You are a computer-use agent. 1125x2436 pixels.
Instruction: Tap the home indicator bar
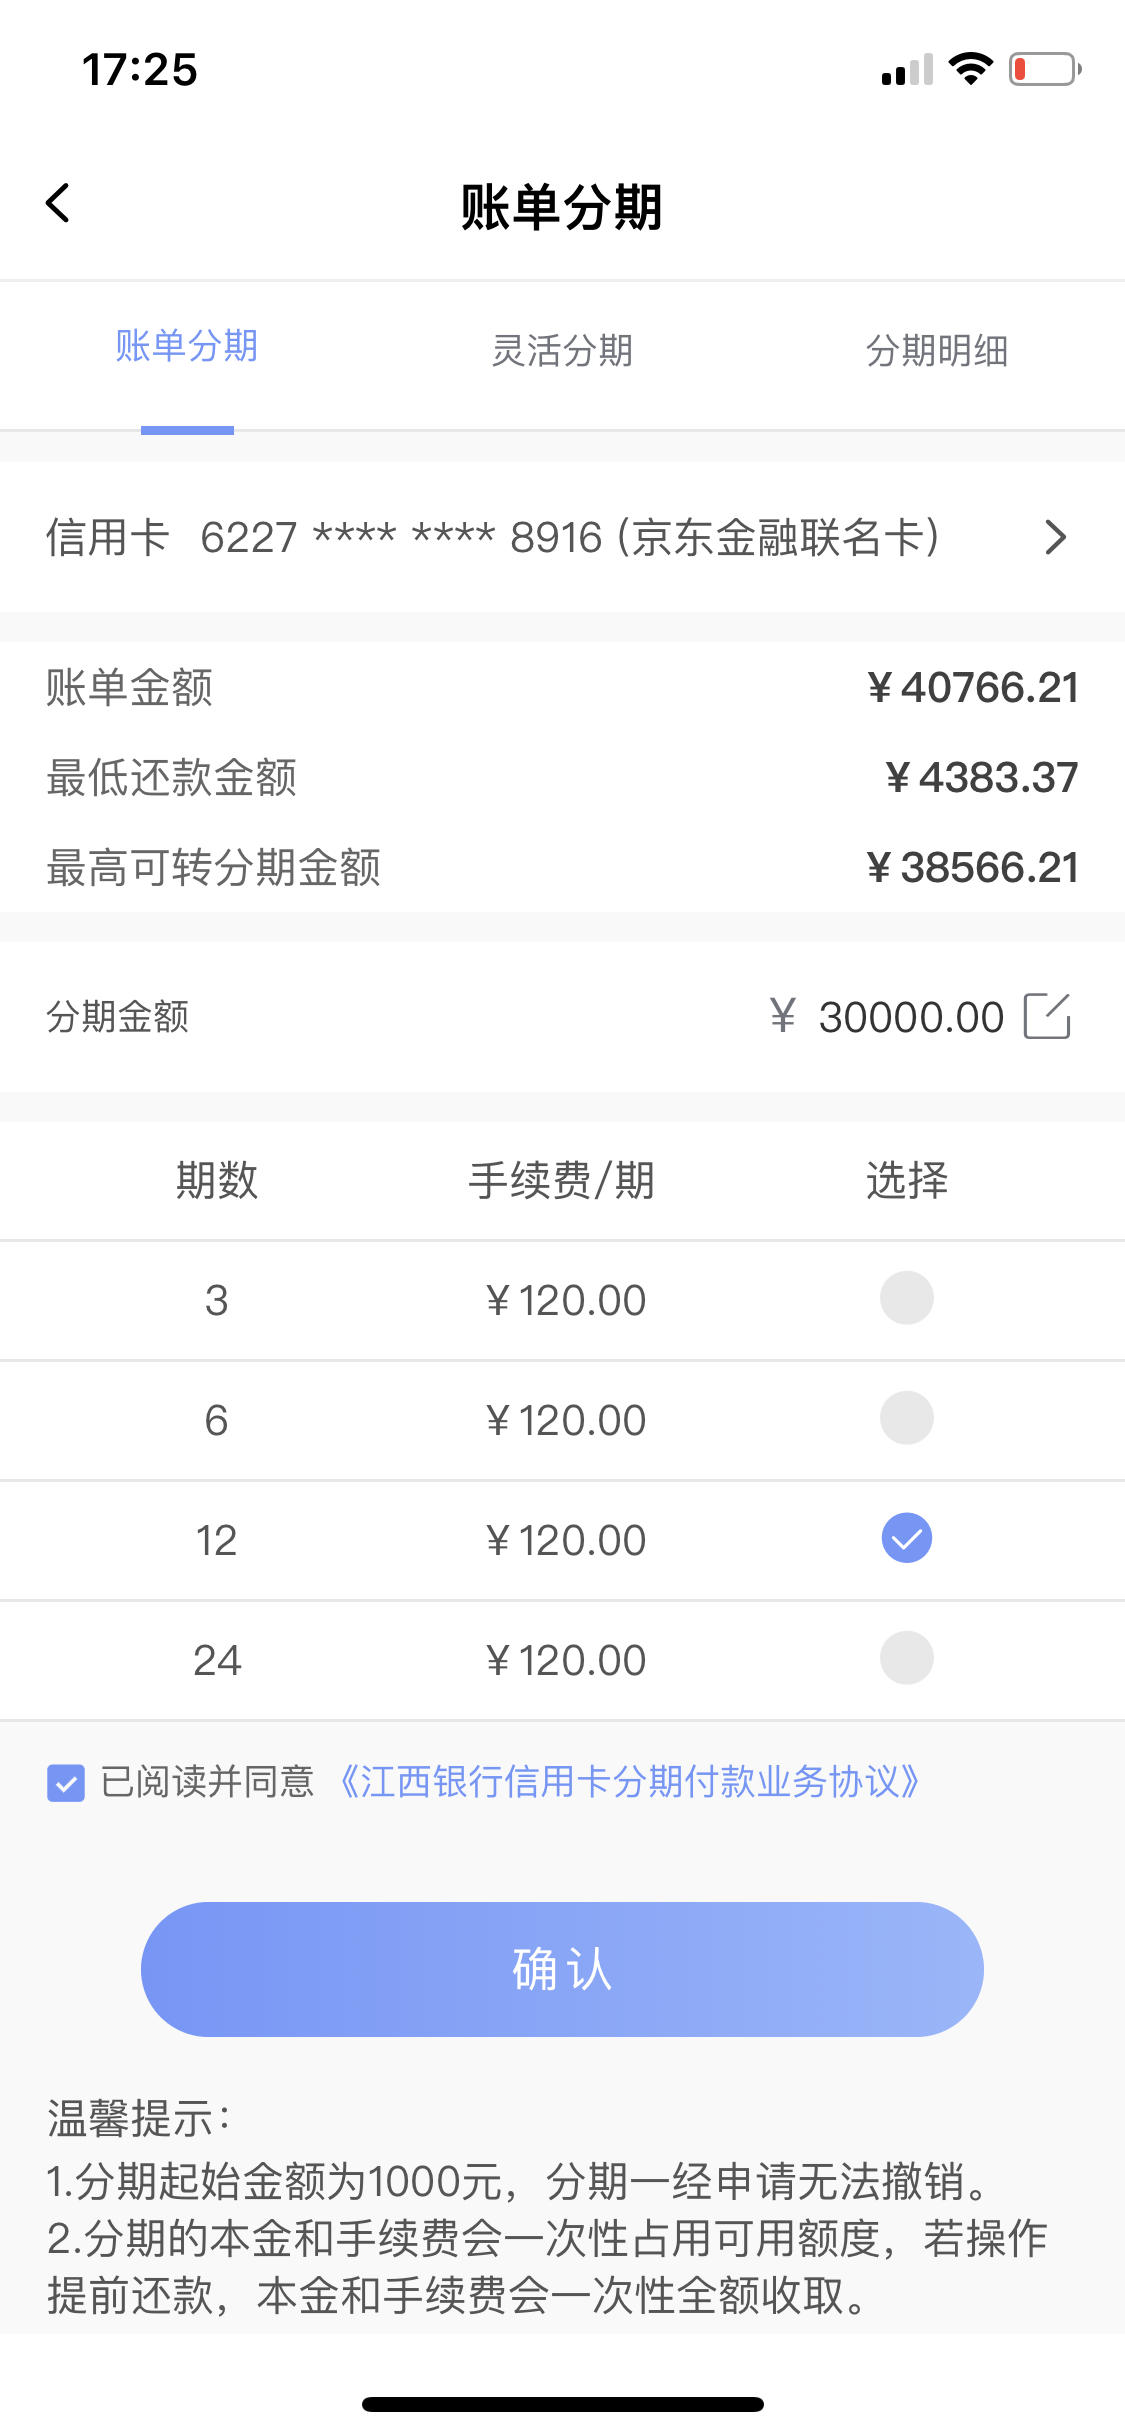click(x=563, y=2404)
